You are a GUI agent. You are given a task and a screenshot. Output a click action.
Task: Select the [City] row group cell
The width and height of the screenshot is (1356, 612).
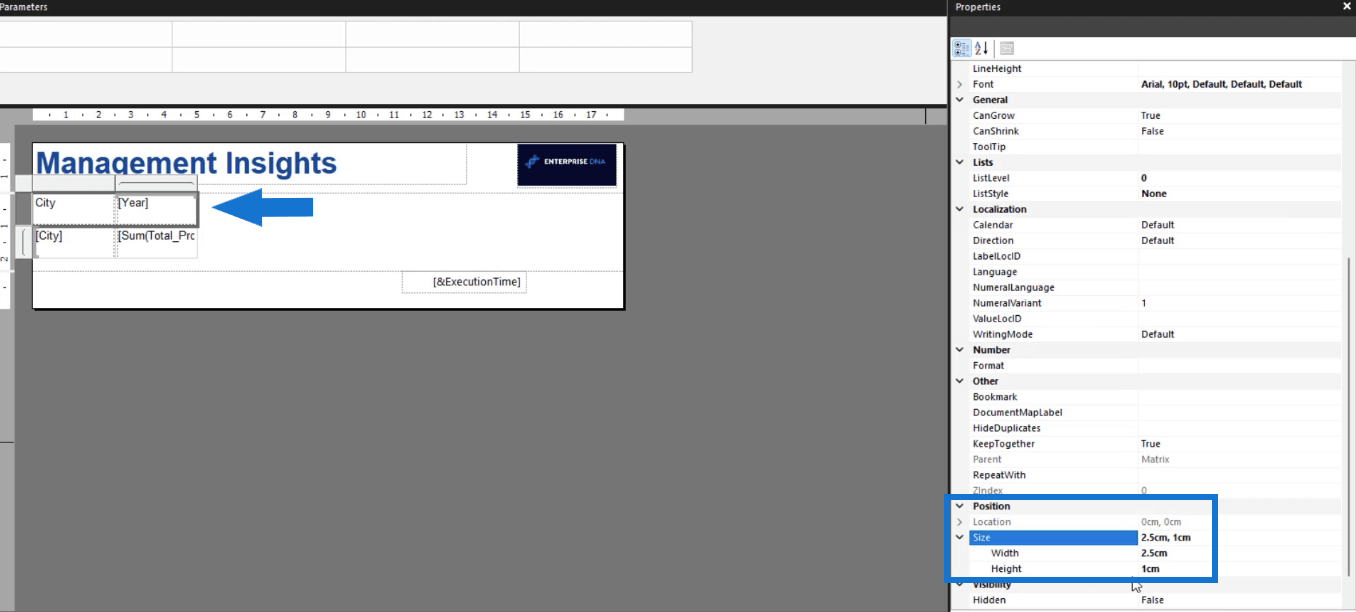point(74,242)
